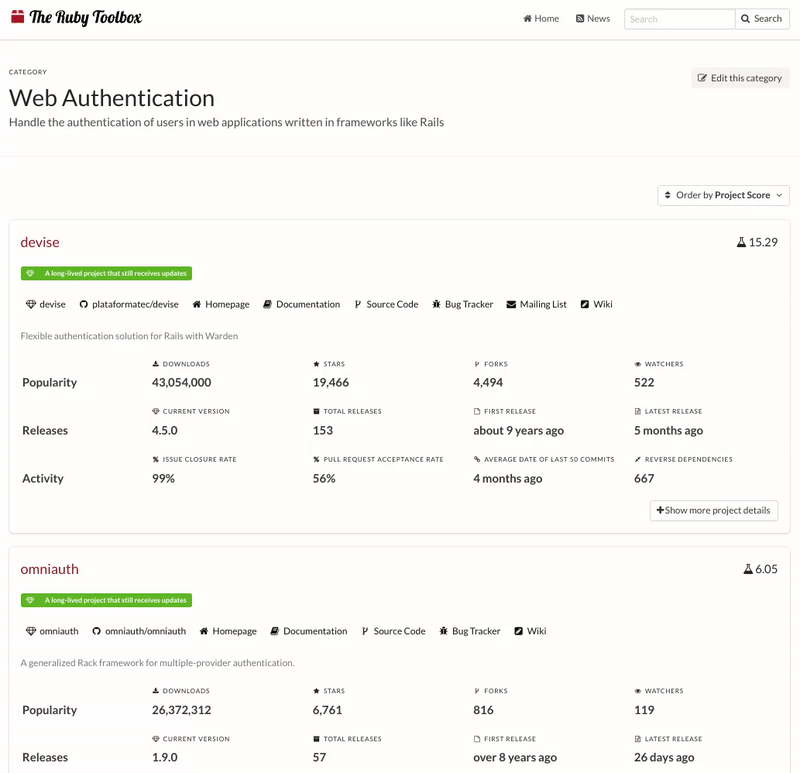
Task: Open omniauth Bug Tracker link
Action: point(470,632)
